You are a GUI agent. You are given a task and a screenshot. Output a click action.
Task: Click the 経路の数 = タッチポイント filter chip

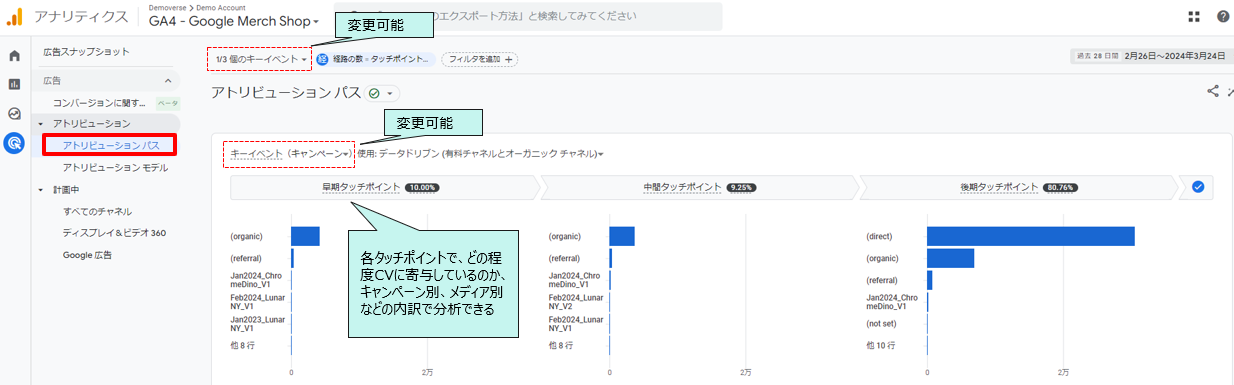click(375, 60)
